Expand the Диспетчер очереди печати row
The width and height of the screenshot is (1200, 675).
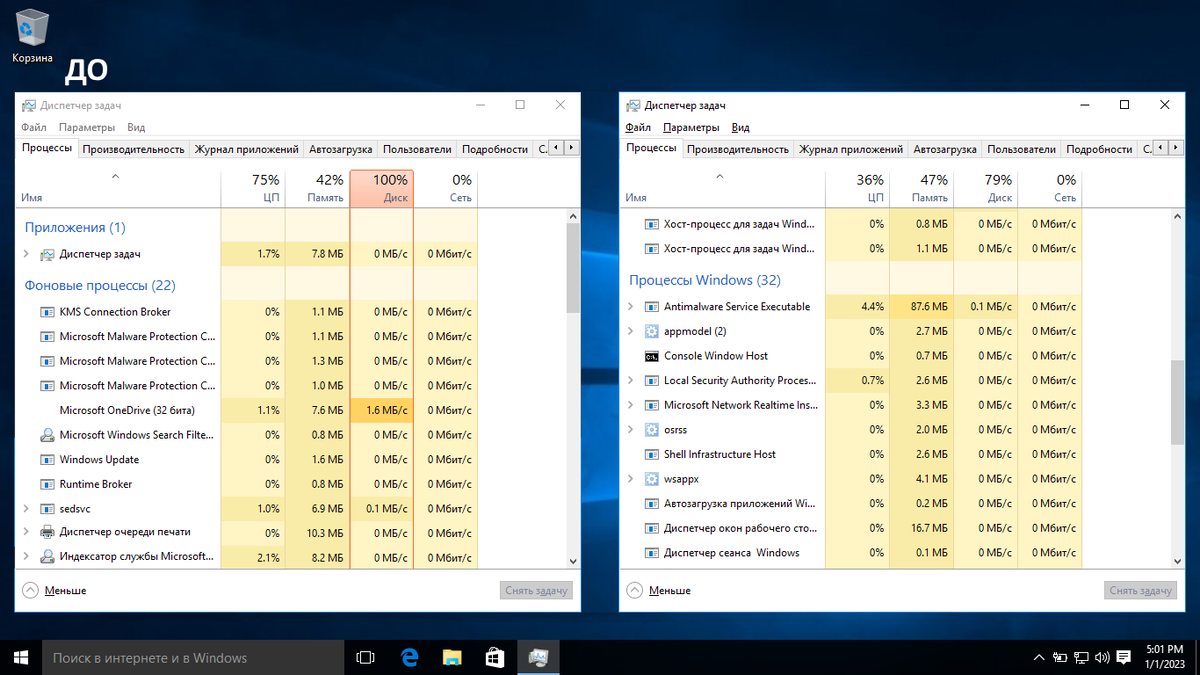point(27,532)
